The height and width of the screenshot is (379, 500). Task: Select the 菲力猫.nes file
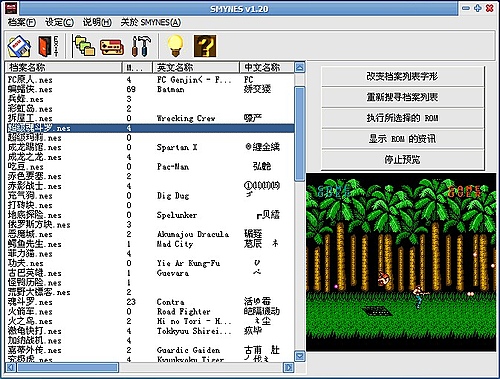tap(30, 254)
